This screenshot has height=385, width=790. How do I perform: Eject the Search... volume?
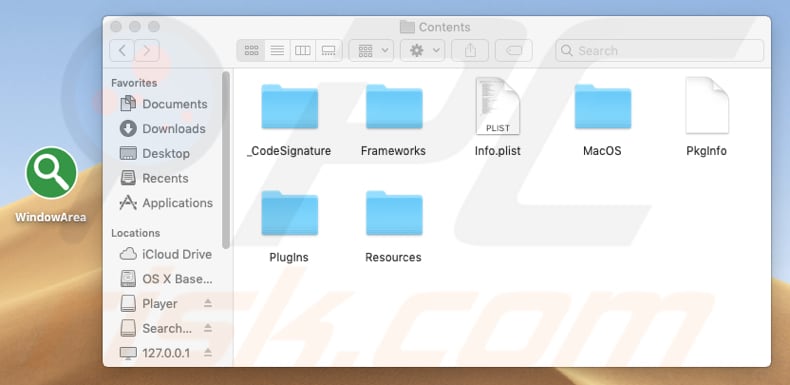point(208,328)
